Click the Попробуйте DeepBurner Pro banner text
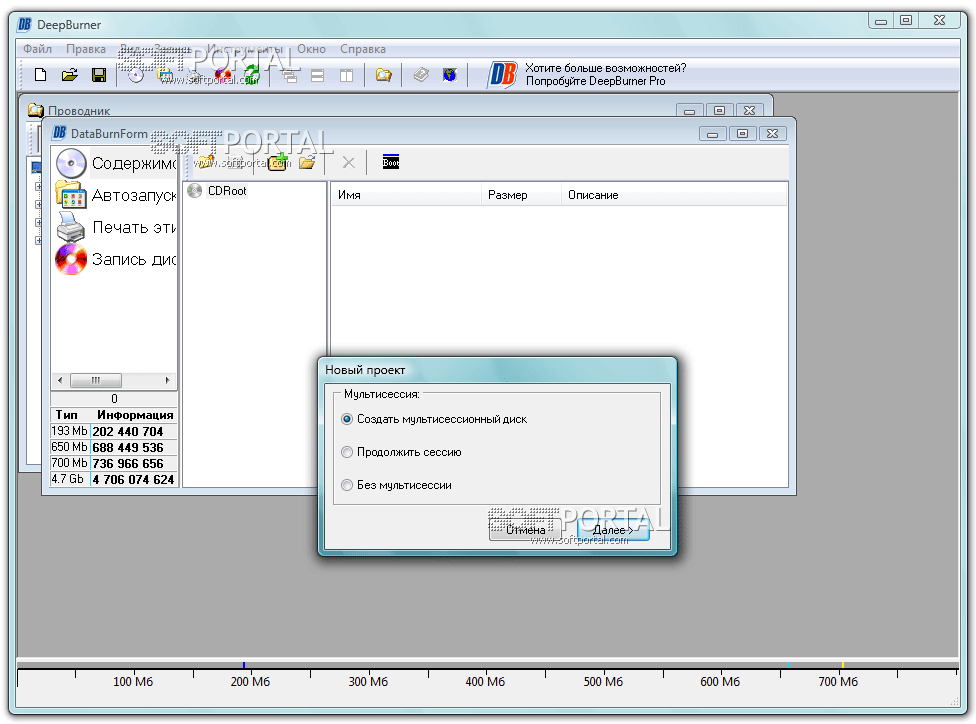Image resolution: width=976 pixels, height=724 pixels. pos(596,81)
